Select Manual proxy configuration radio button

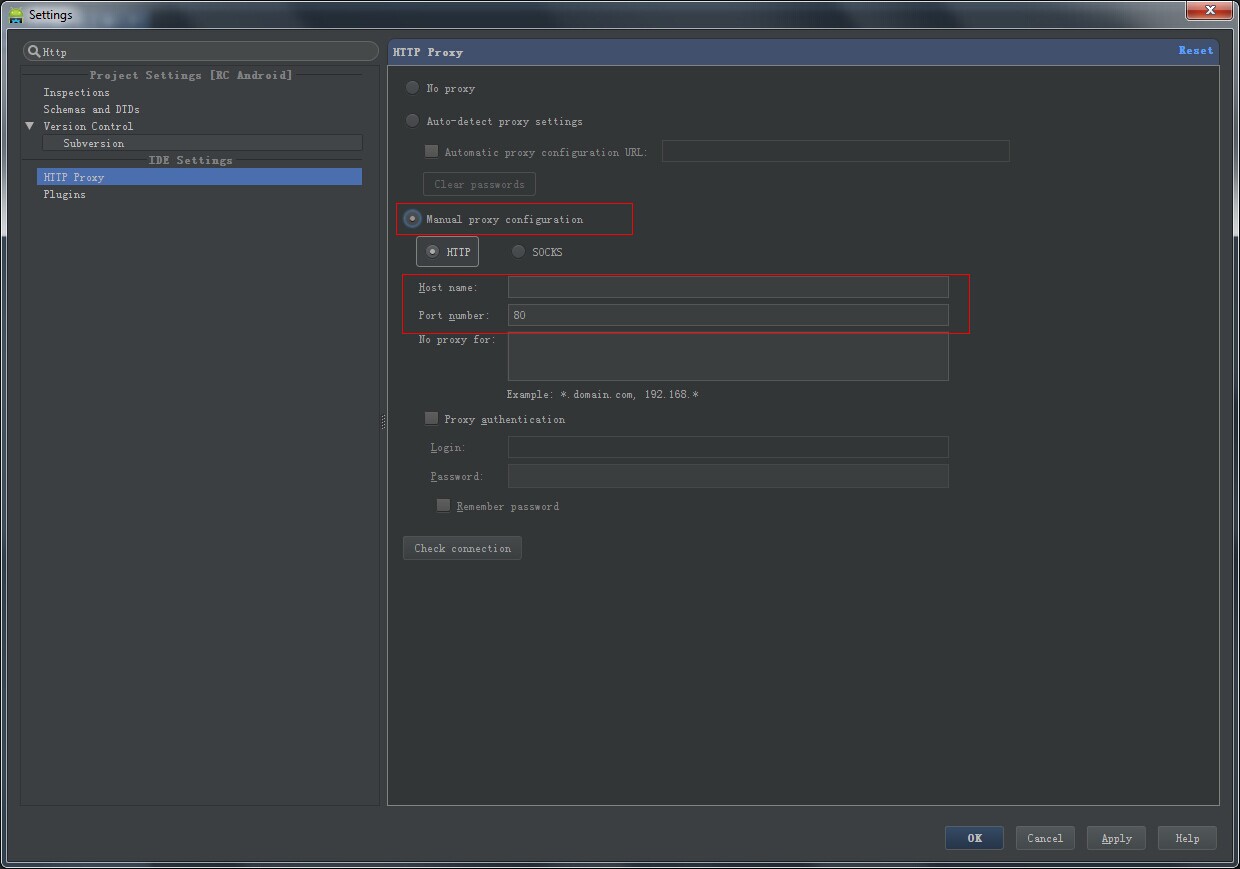412,219
